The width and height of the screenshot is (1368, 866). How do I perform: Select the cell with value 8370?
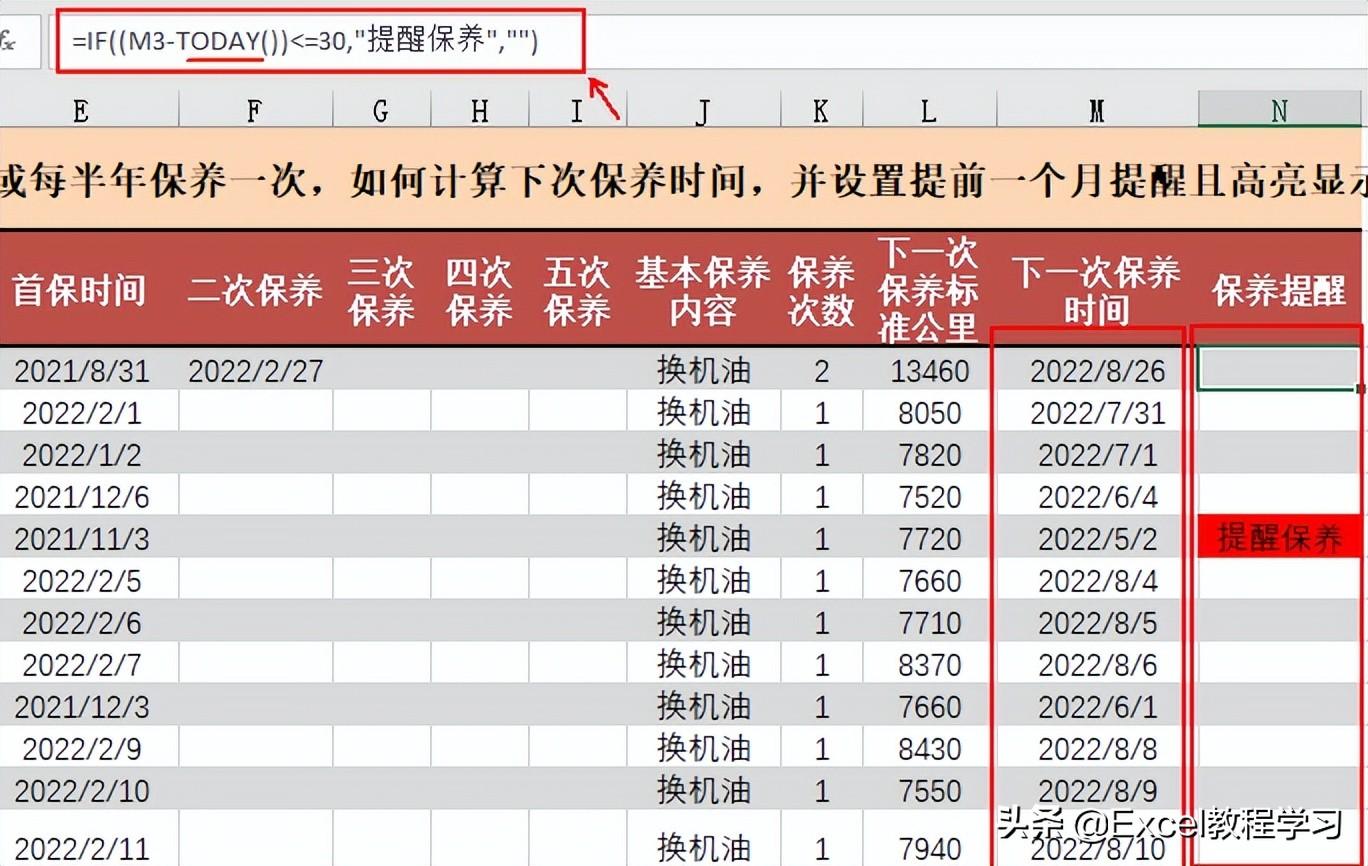click(929, 665)
